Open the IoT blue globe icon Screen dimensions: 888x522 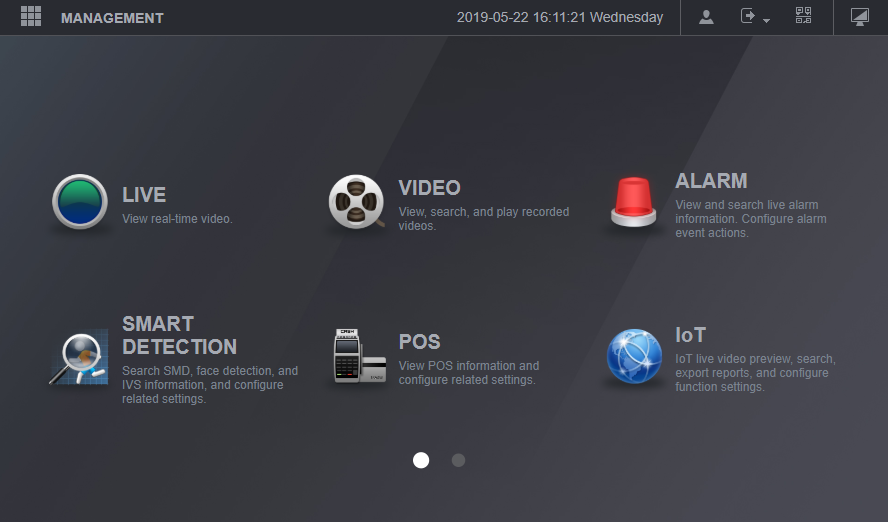pyautogui.click(x=634, y=356)
